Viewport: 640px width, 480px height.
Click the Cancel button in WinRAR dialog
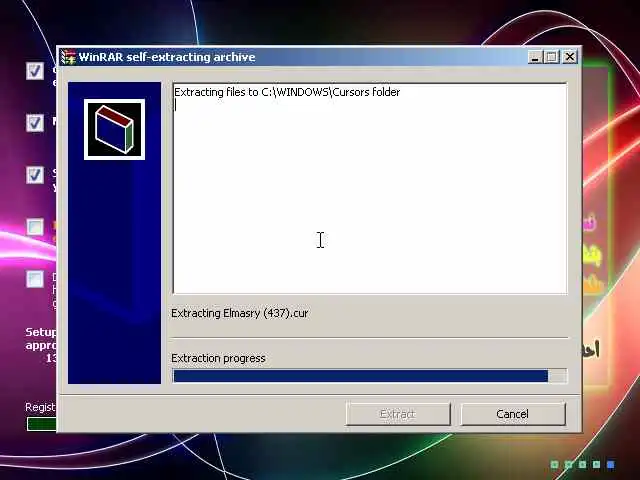pos(513,414)
